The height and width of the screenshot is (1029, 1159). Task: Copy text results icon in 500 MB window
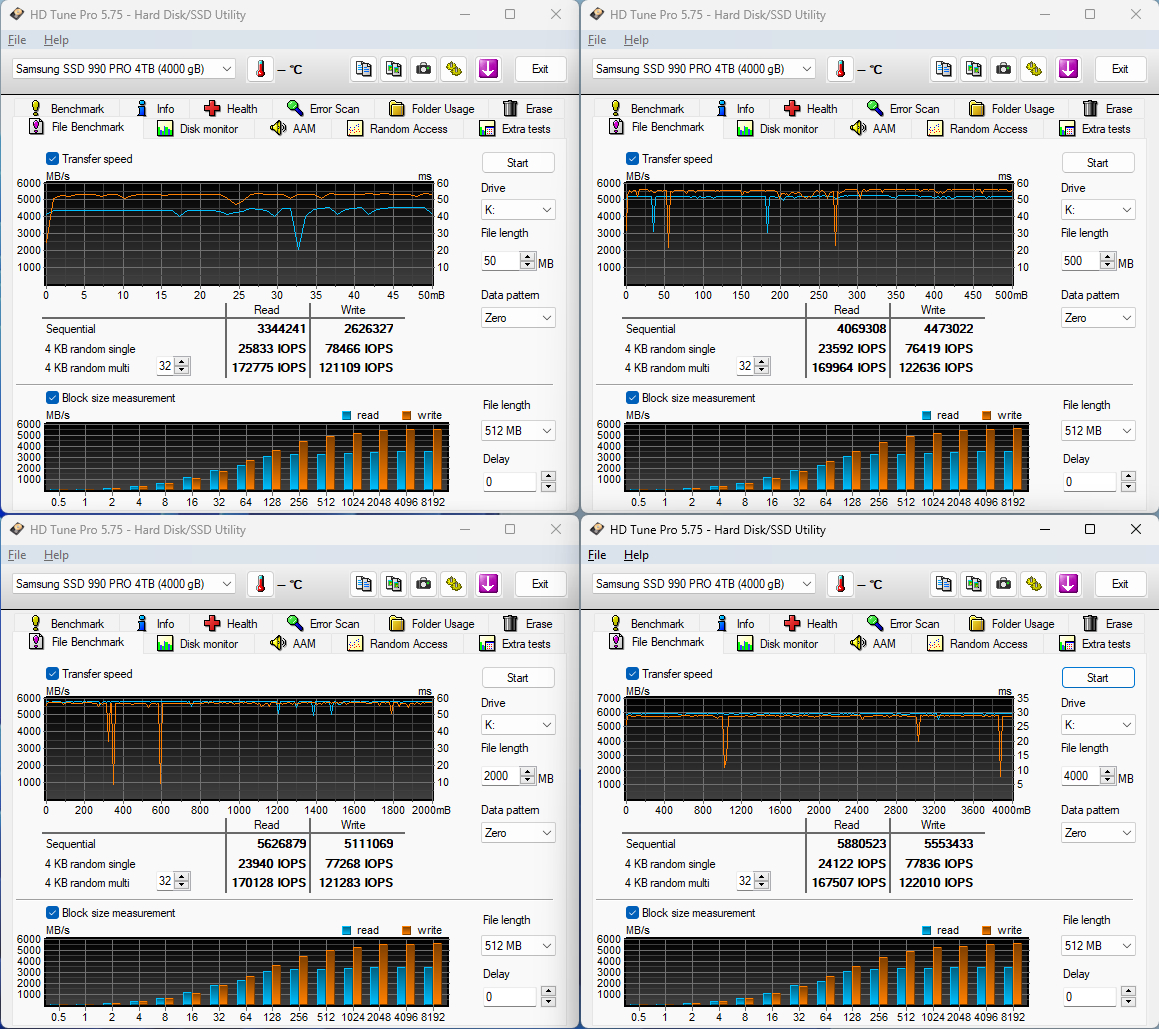click(944, 69)
